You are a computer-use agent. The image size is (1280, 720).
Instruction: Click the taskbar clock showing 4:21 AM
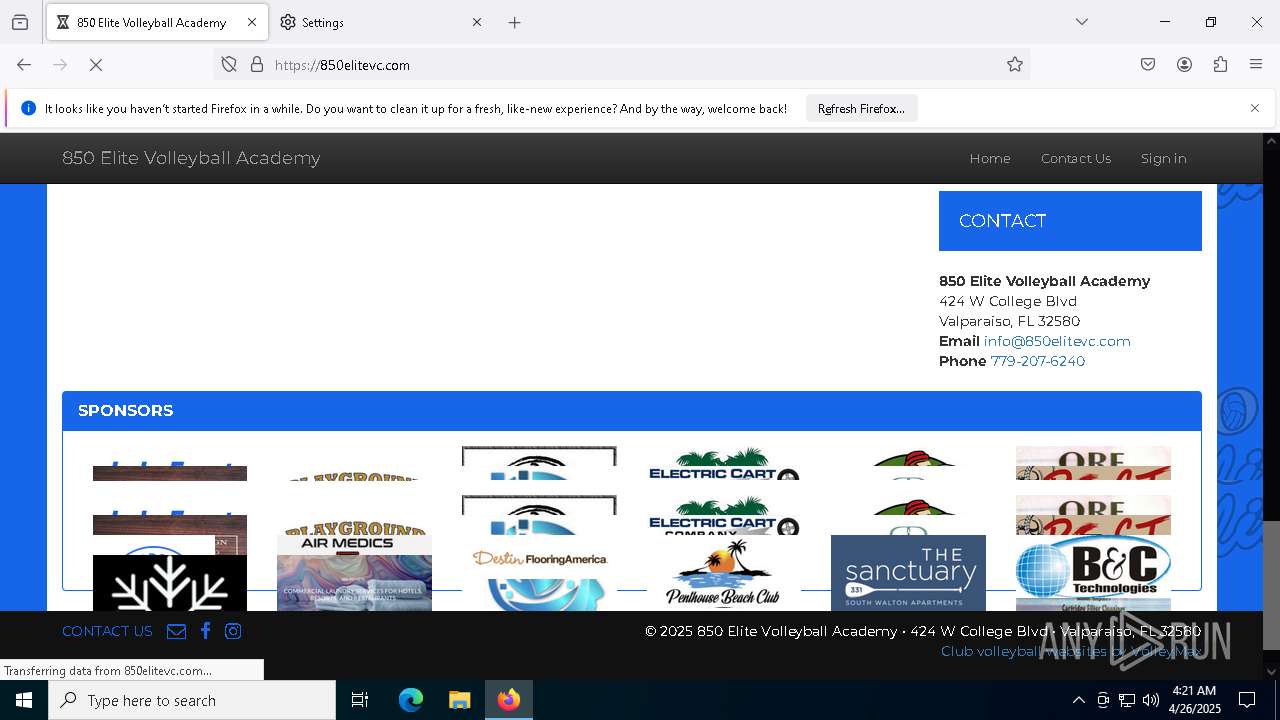(1194, 700)
